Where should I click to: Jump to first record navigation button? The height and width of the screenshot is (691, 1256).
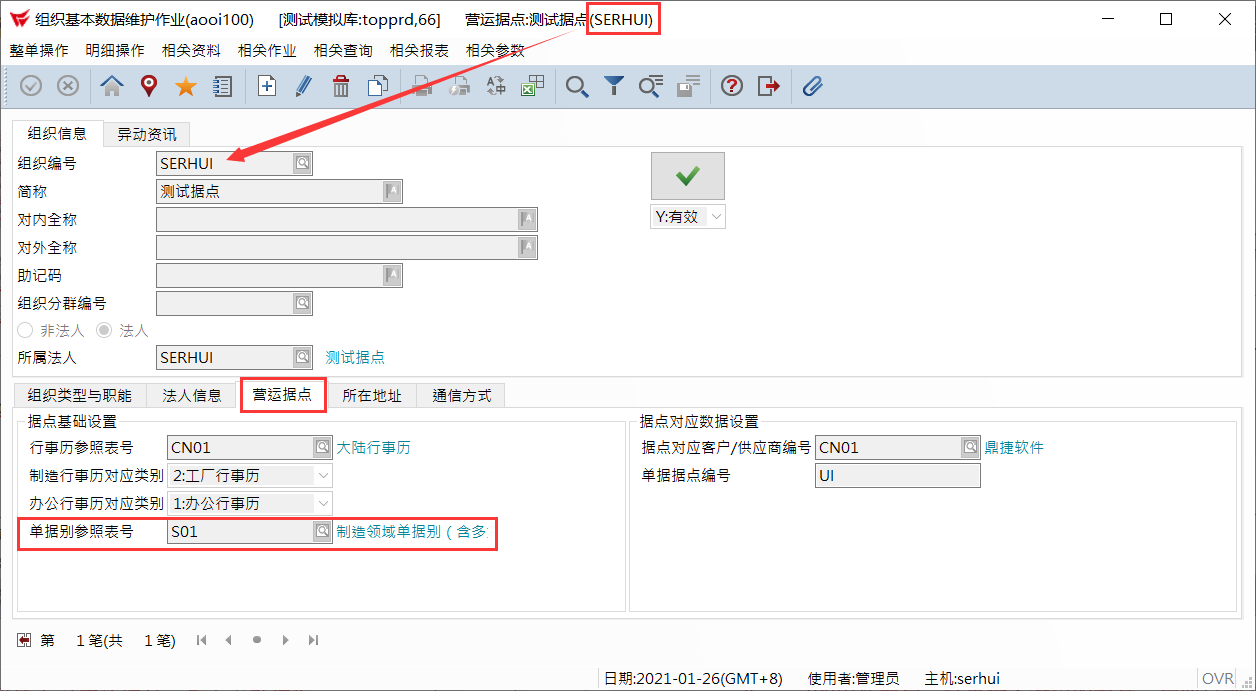[202, 640]
